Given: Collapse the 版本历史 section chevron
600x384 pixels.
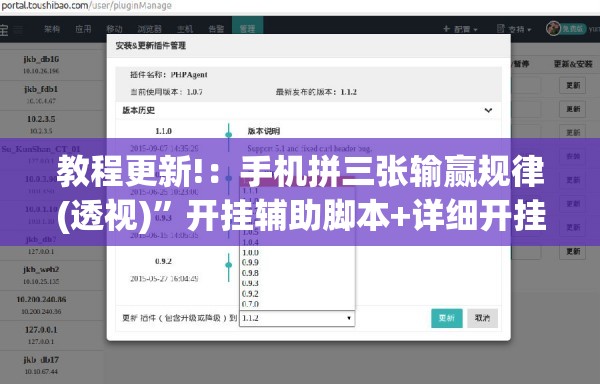Looking at the screenshot, I should coord(488,110).
